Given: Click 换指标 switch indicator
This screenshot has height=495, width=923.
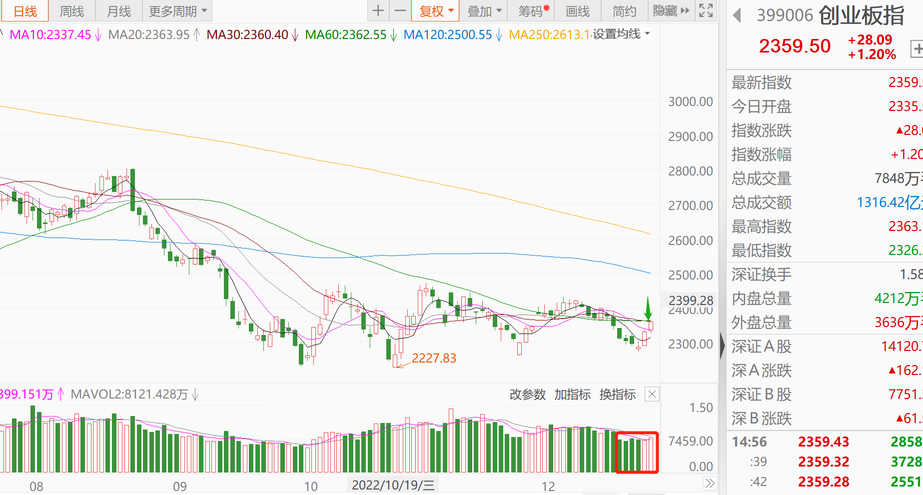Looking at the screenshot, I should pyautogui.click(x=617, y=394).
